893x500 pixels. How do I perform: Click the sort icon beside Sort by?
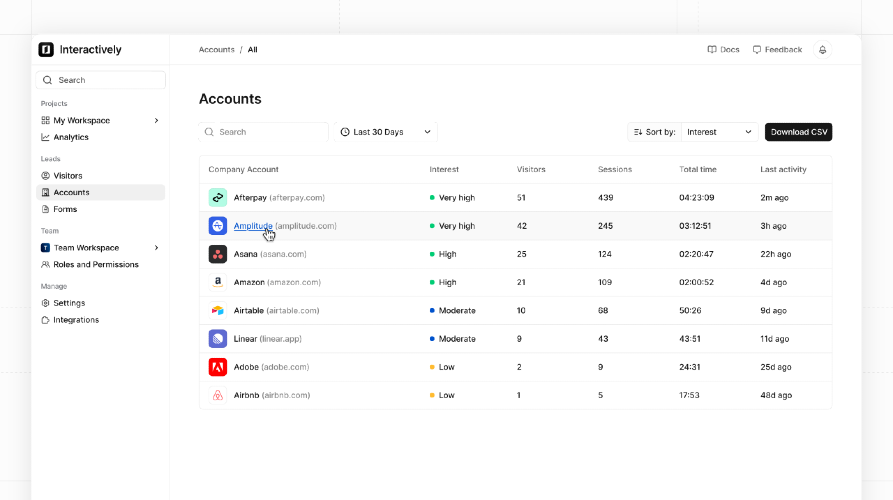tap(638, 132)
